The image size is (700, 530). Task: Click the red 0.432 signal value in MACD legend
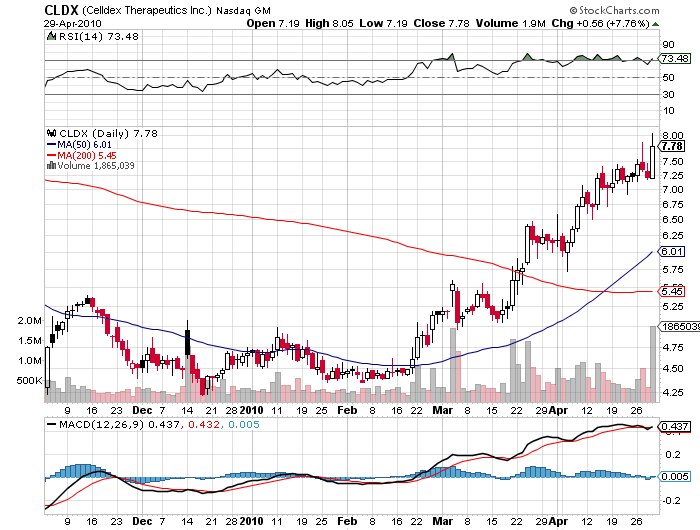[204, 425]
